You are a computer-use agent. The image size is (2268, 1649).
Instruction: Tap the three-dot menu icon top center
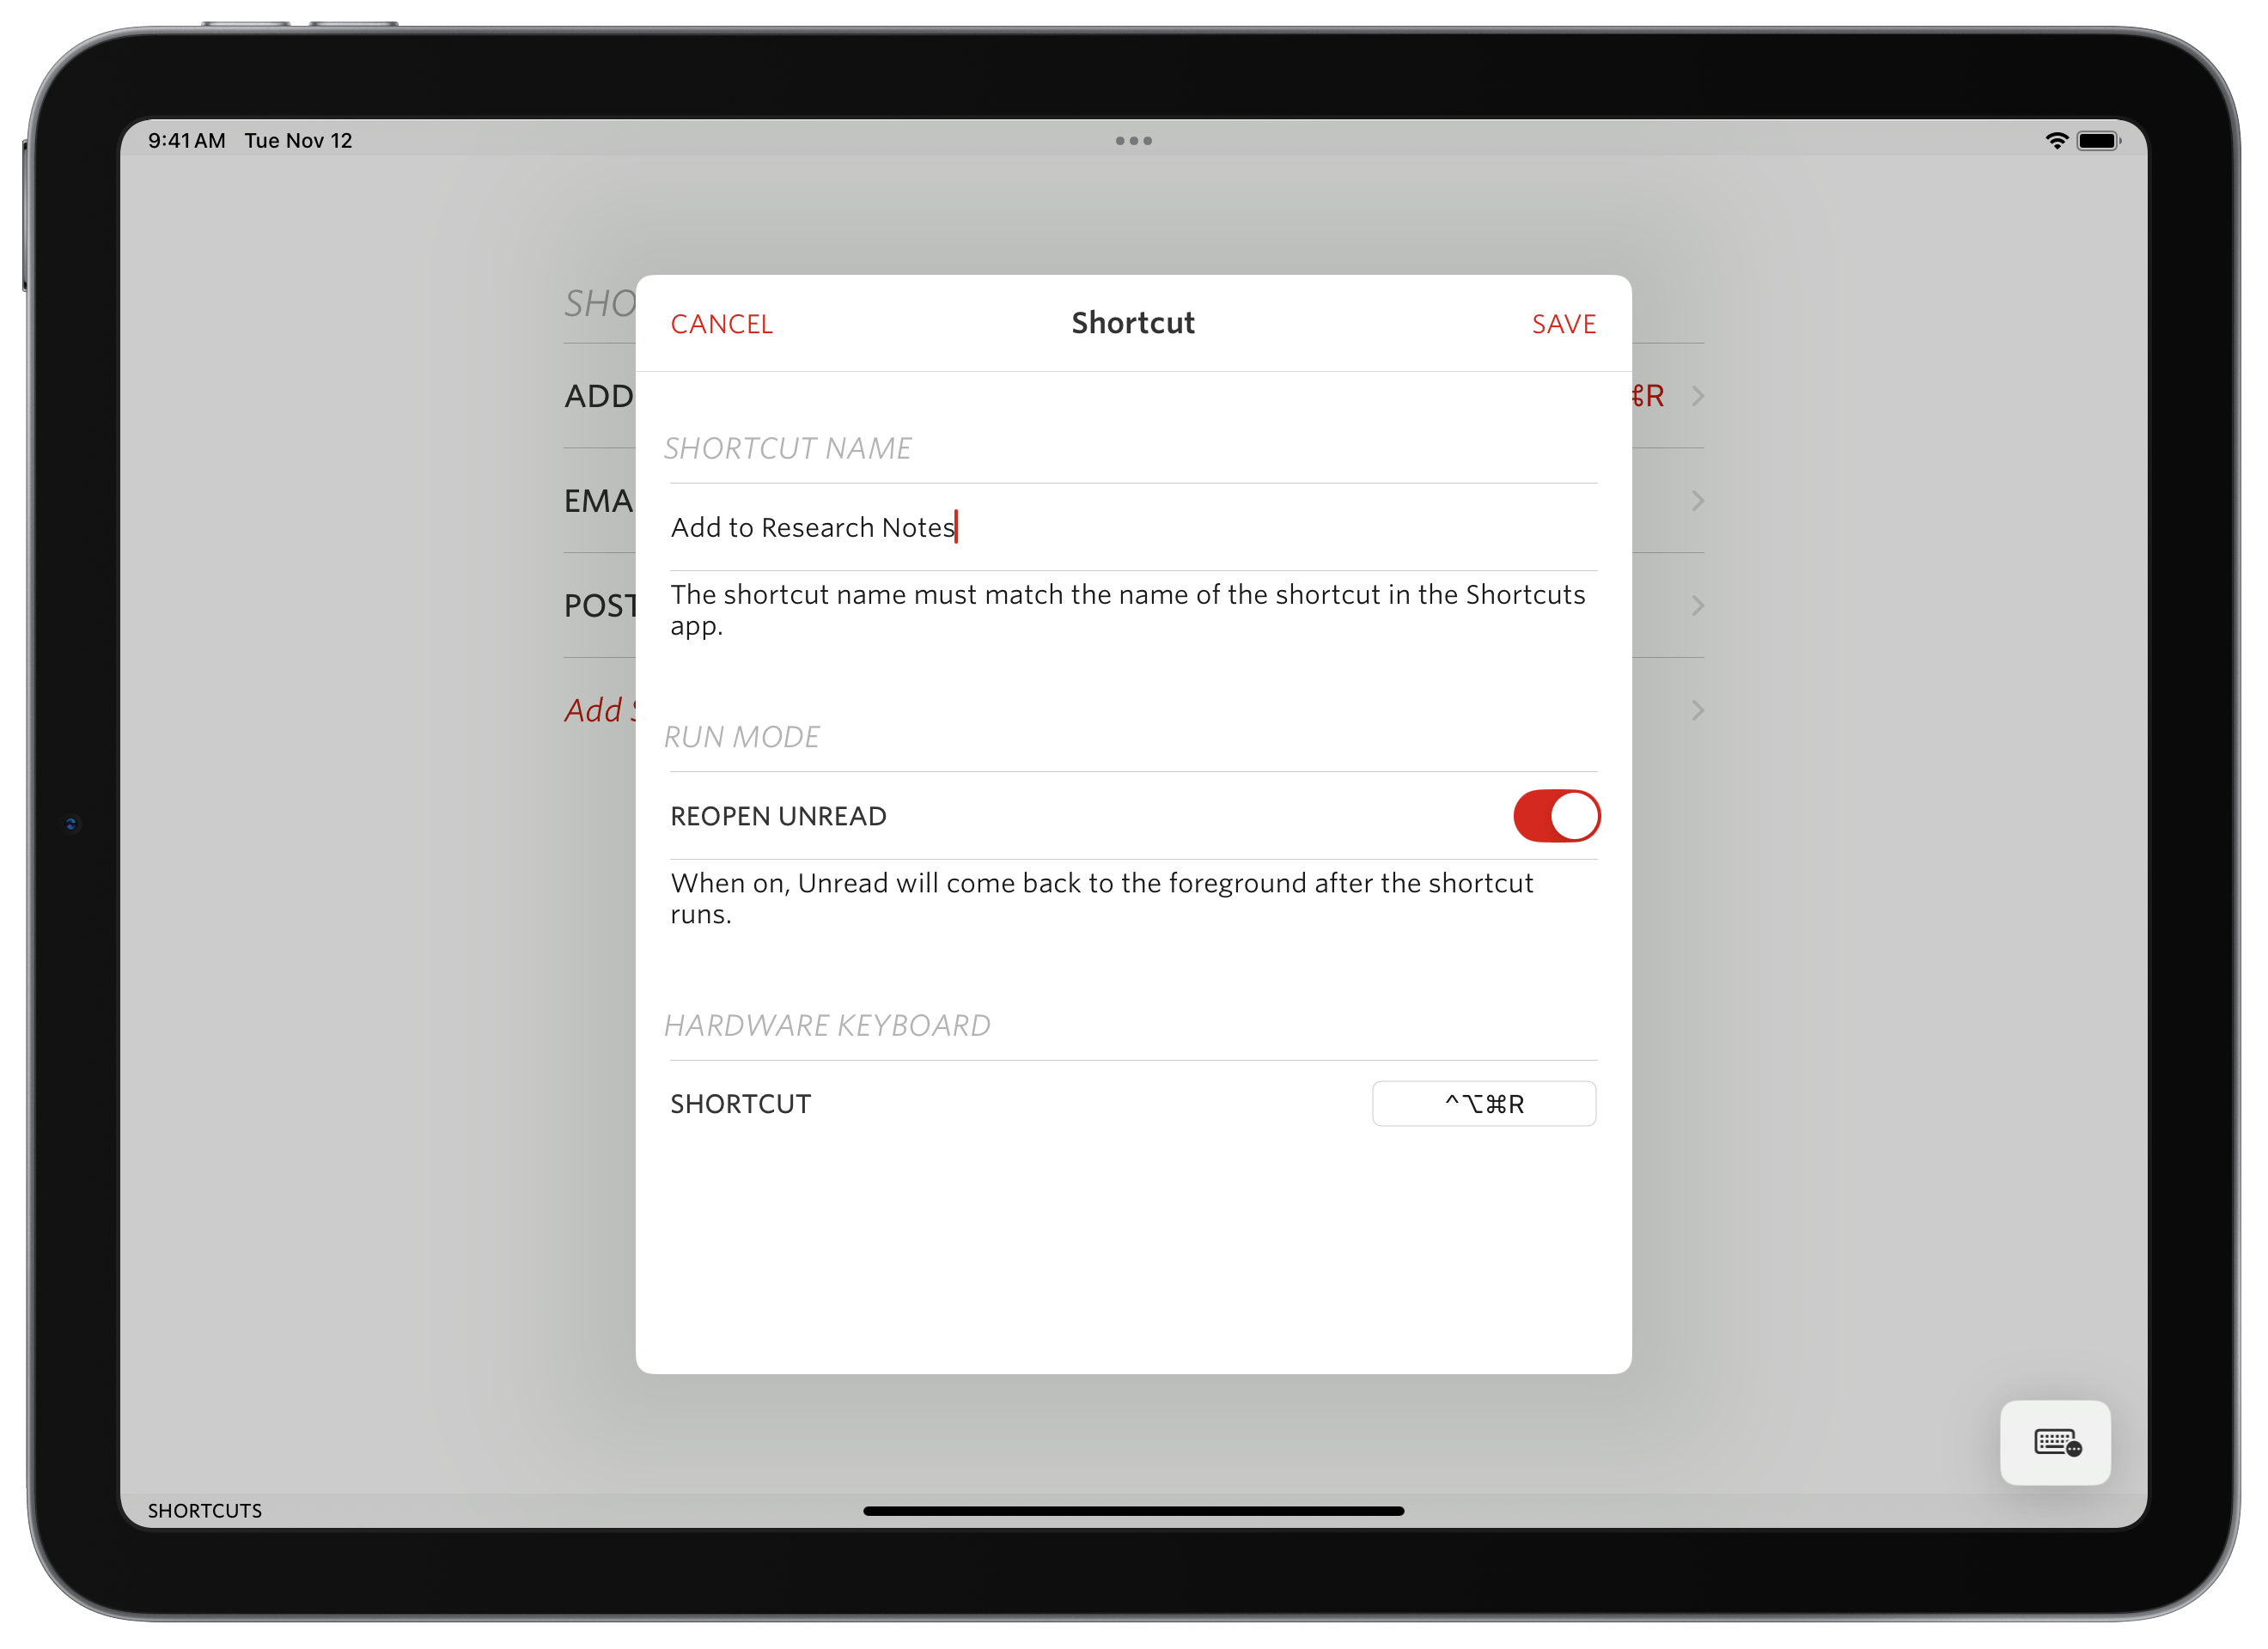point(1132,141)
